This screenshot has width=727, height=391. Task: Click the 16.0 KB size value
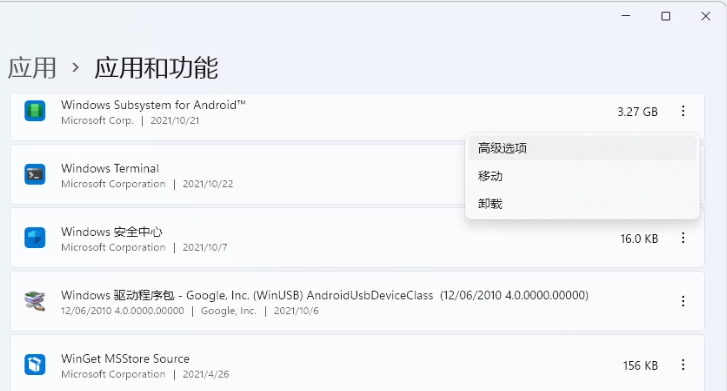[639, 239]
